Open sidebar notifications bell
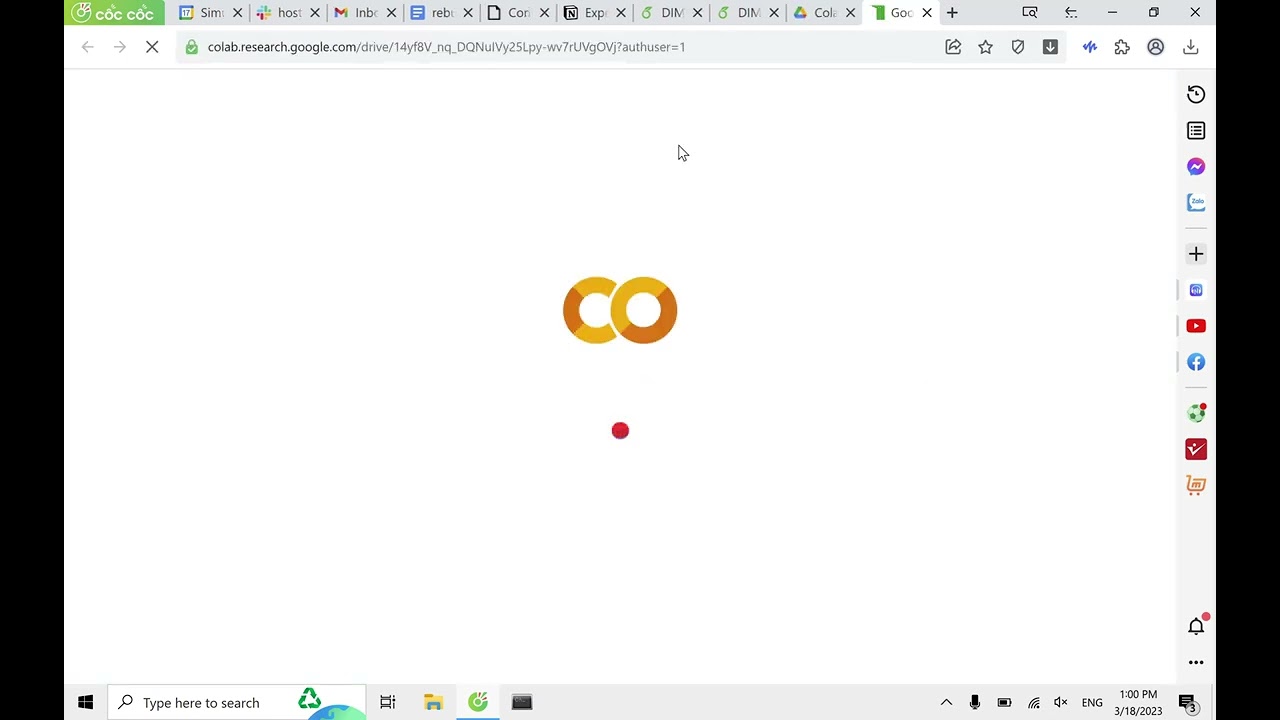This screenshot has height=720, width=1280. [1196, 626]
